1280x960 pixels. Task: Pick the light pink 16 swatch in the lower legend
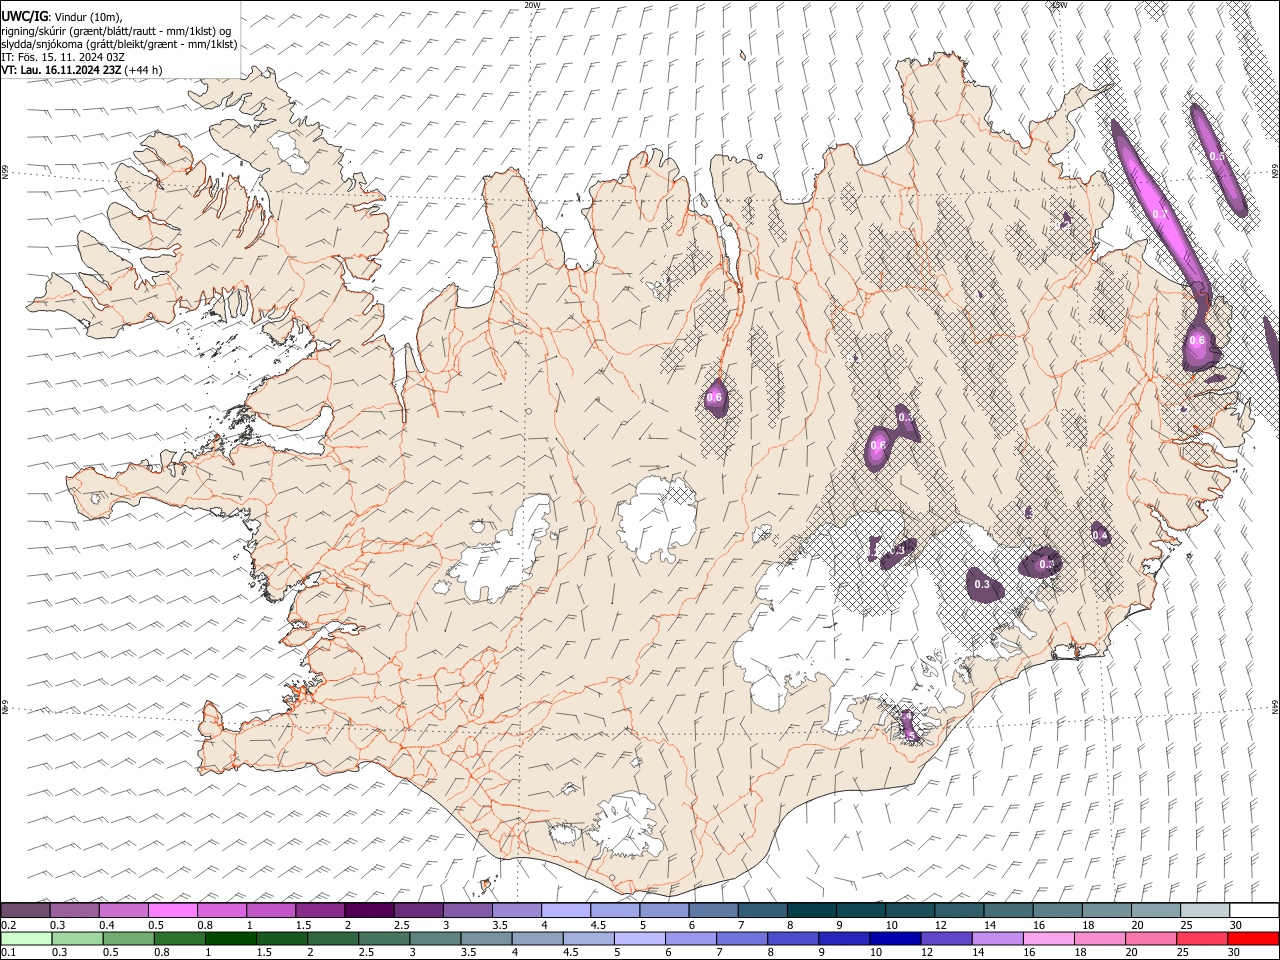[1048, 939]
